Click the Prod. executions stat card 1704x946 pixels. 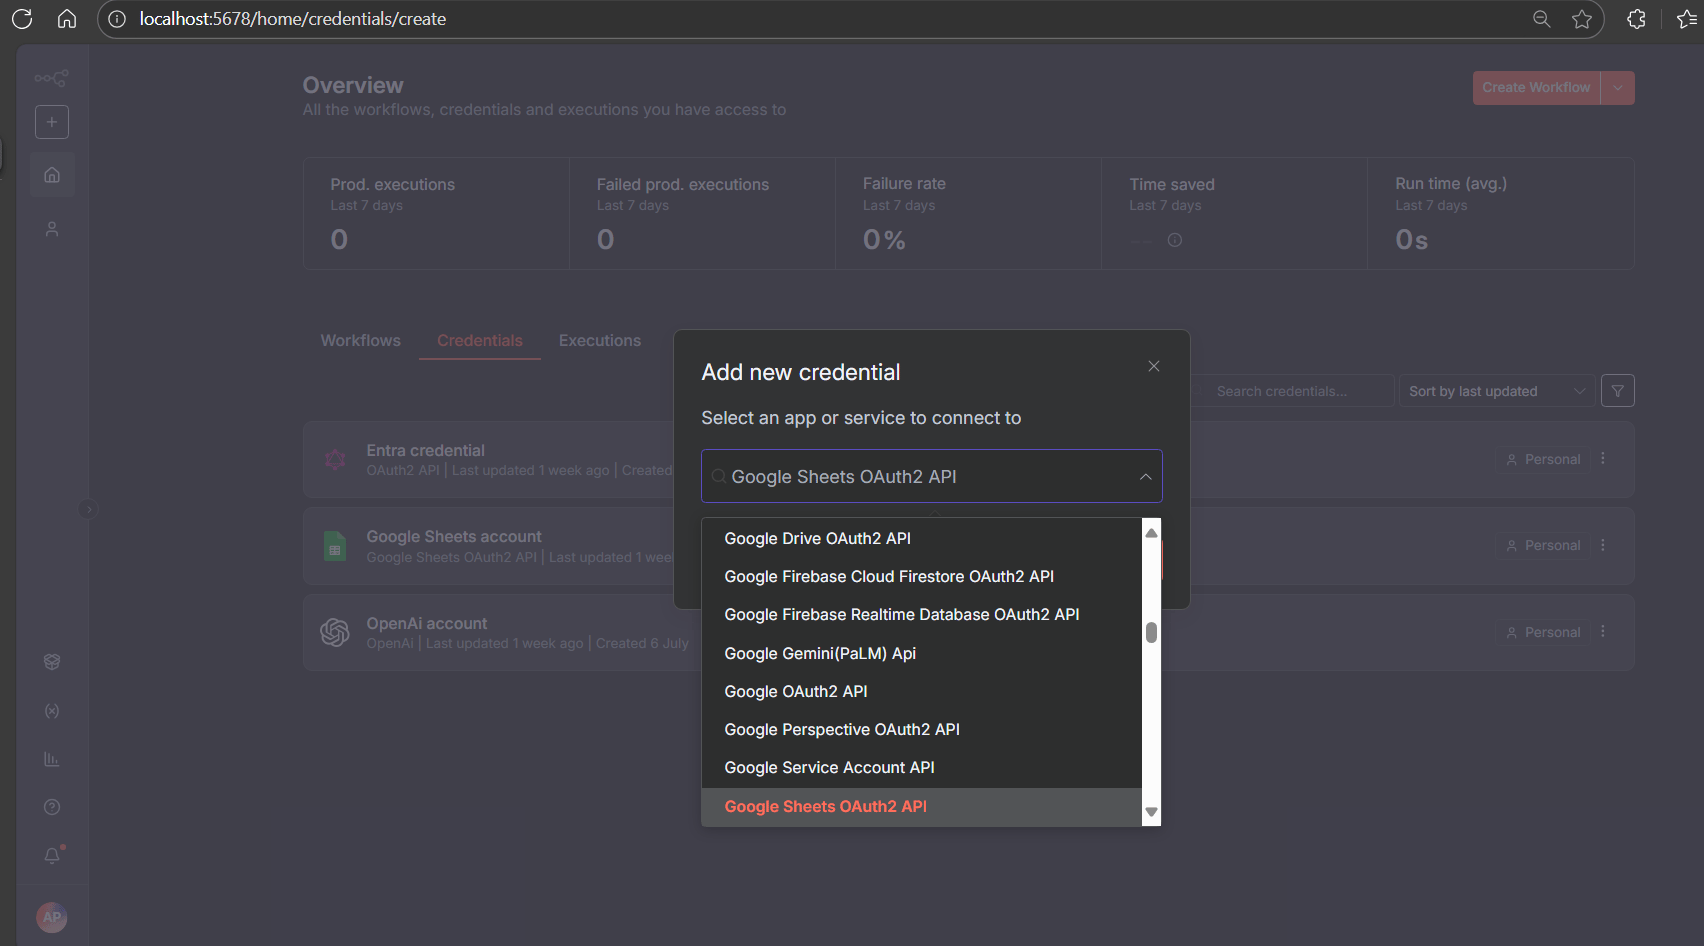pos(436,213)
